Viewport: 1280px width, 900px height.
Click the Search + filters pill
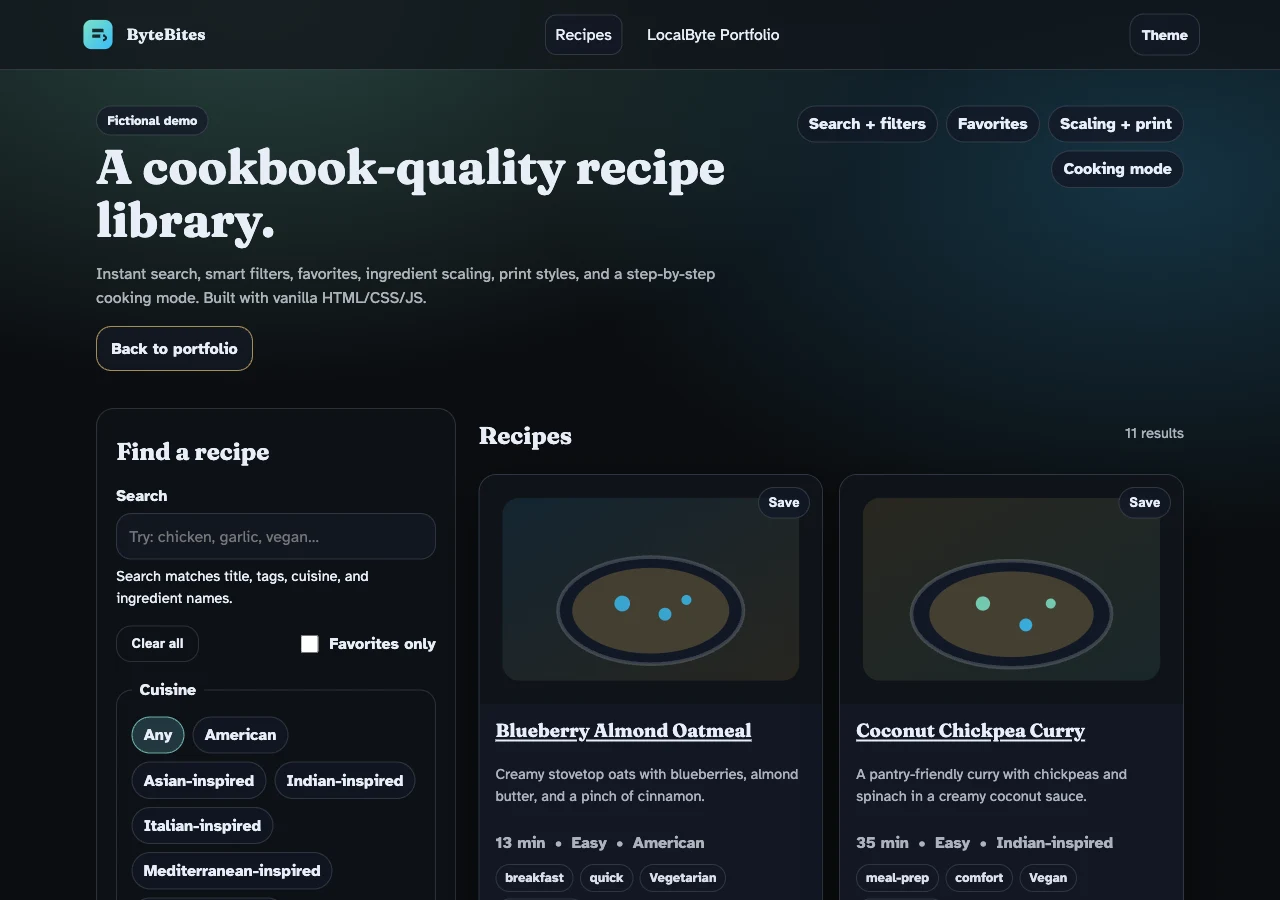(867, 124)
